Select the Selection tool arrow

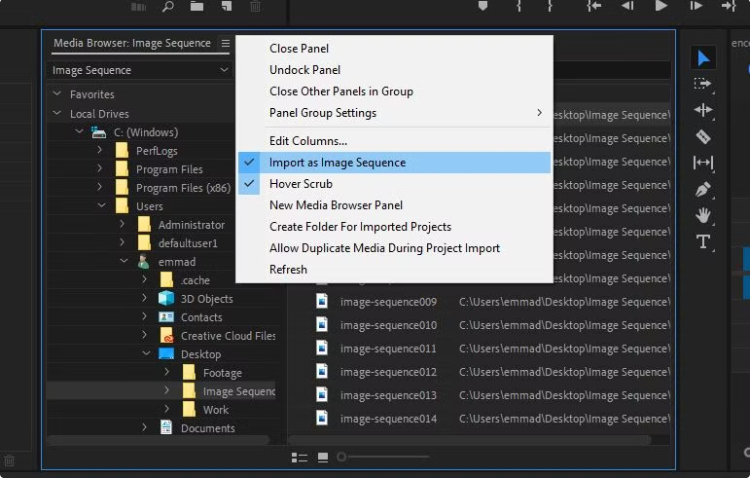(703, 58)
